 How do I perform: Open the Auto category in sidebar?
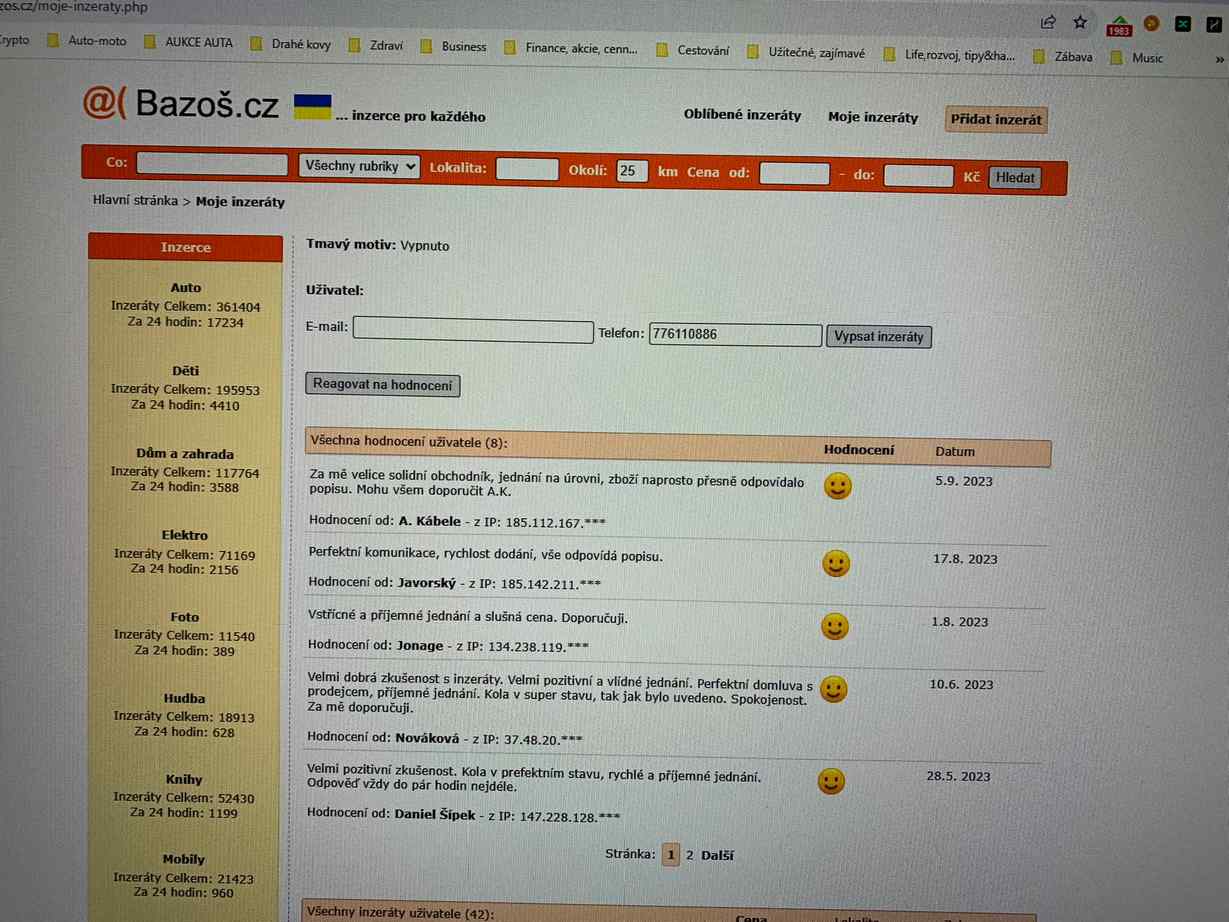[x=185, y=288]
